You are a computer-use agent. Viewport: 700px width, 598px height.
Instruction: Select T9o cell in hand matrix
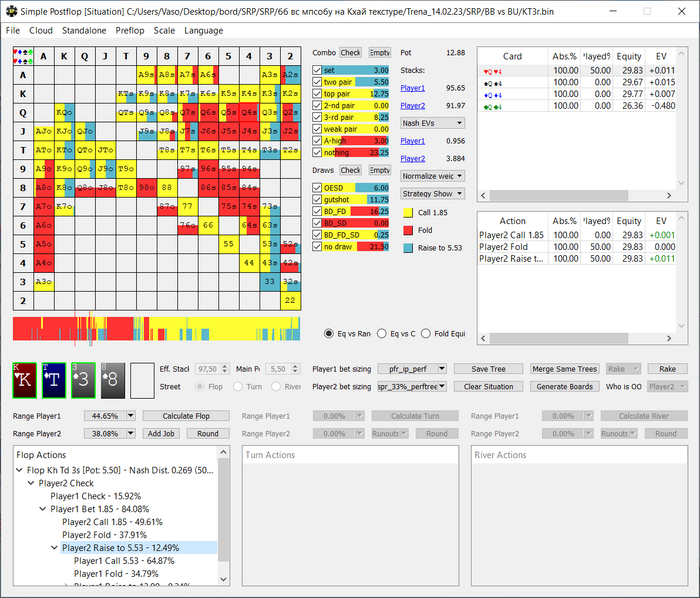click(126, 169)
